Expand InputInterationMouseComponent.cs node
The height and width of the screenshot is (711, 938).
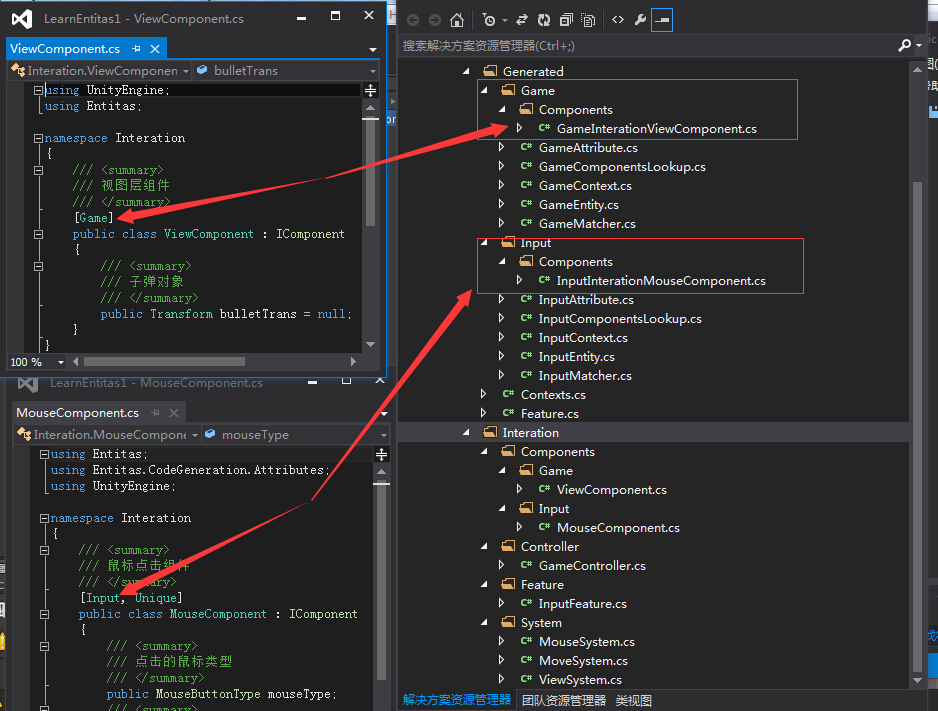coord(519,280)
